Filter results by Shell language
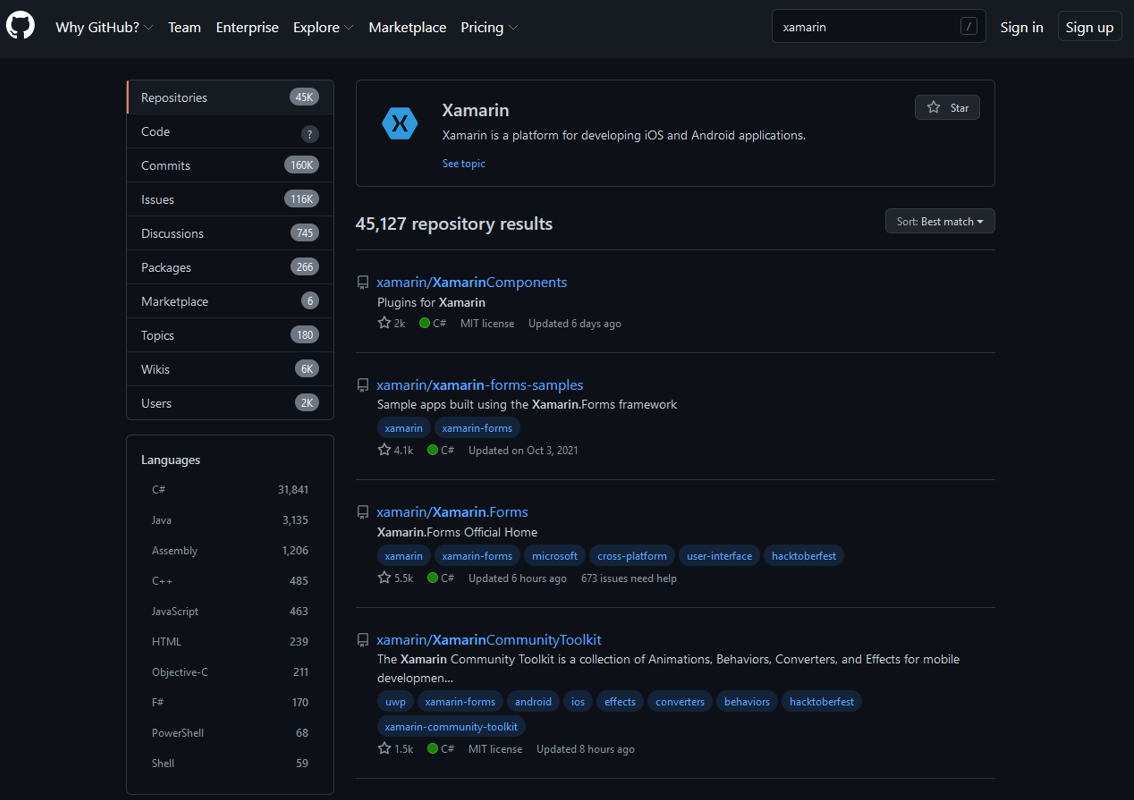 point(230,763)
